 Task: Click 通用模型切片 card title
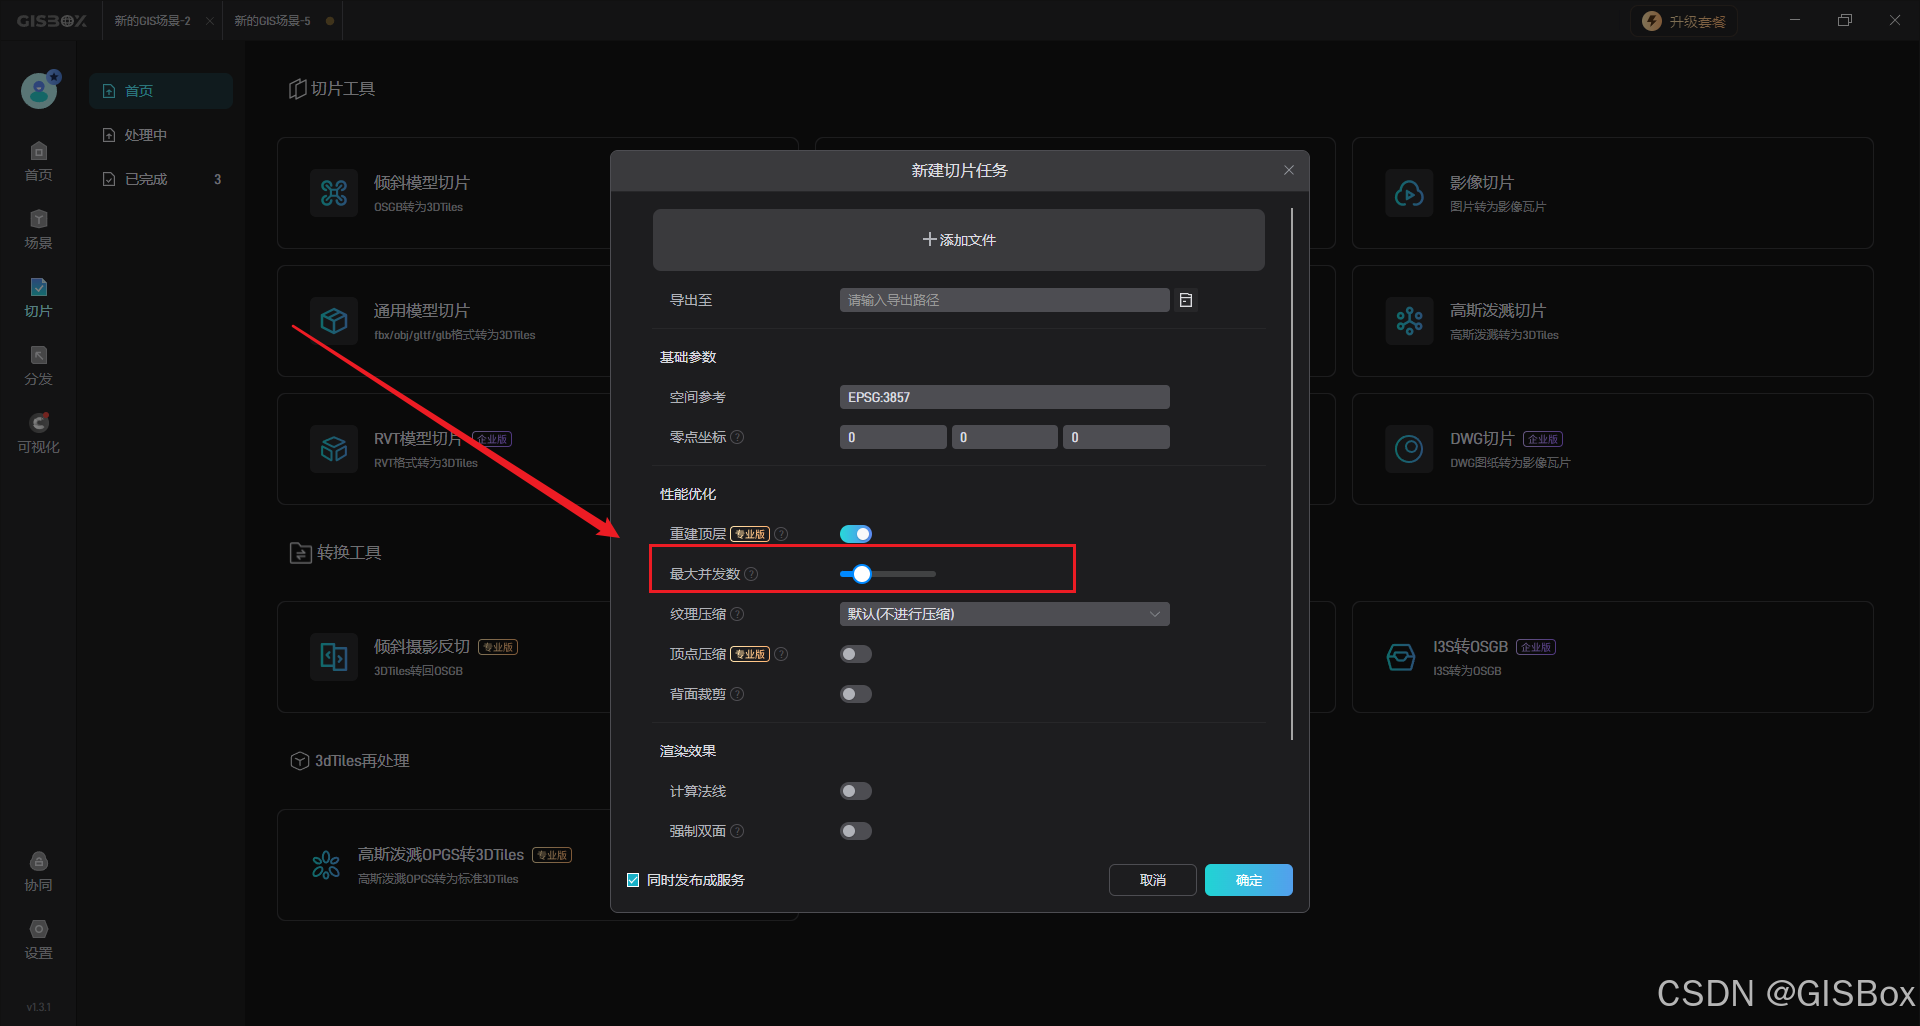click(422, 311)
